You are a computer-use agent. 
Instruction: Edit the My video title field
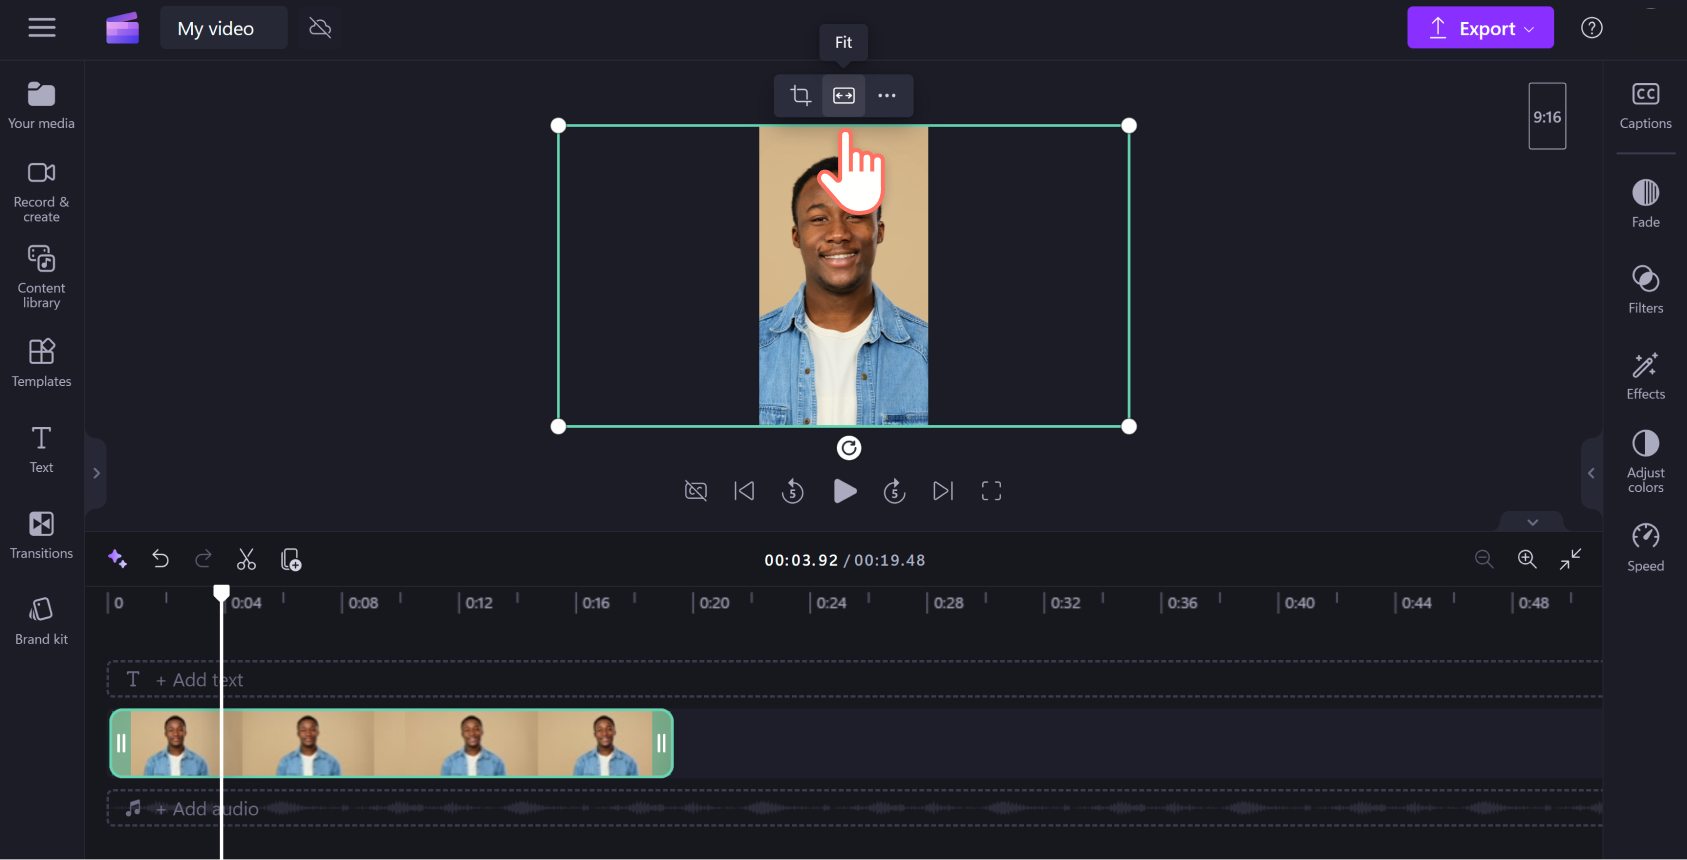[223, 28]
